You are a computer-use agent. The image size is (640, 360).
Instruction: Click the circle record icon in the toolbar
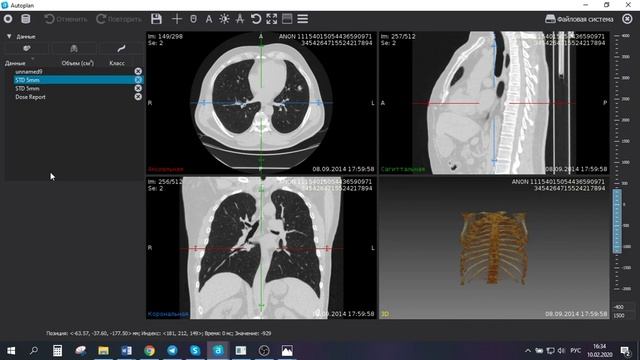pyautogui.click(x=8, y=19)
